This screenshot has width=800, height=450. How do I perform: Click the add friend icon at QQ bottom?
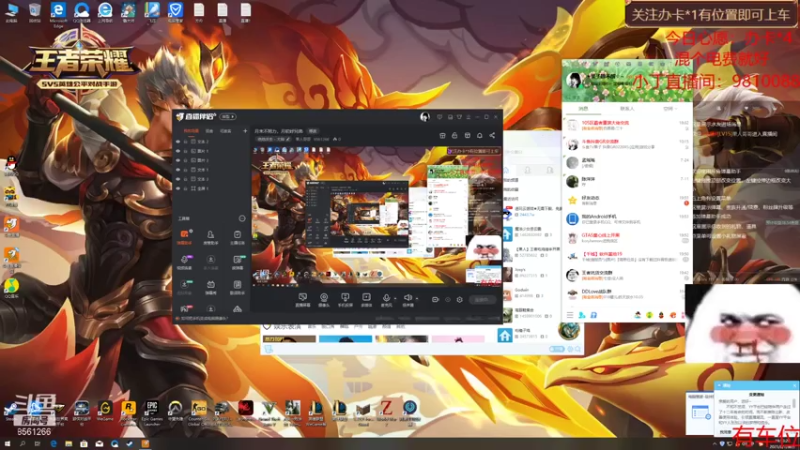pos(582,315)
